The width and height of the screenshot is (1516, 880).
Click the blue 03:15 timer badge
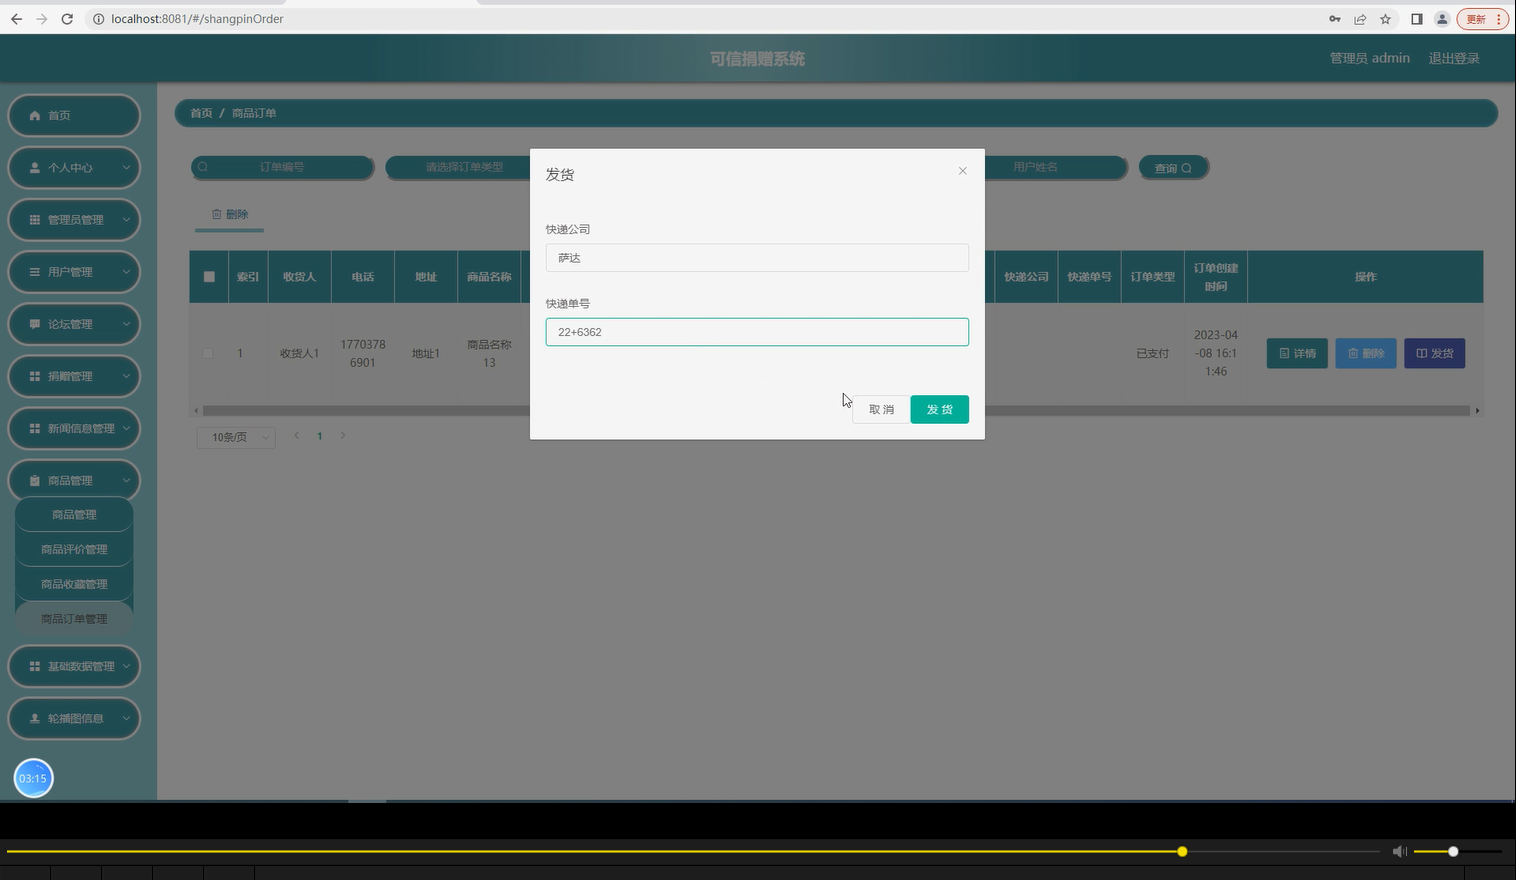coord(33,778)
